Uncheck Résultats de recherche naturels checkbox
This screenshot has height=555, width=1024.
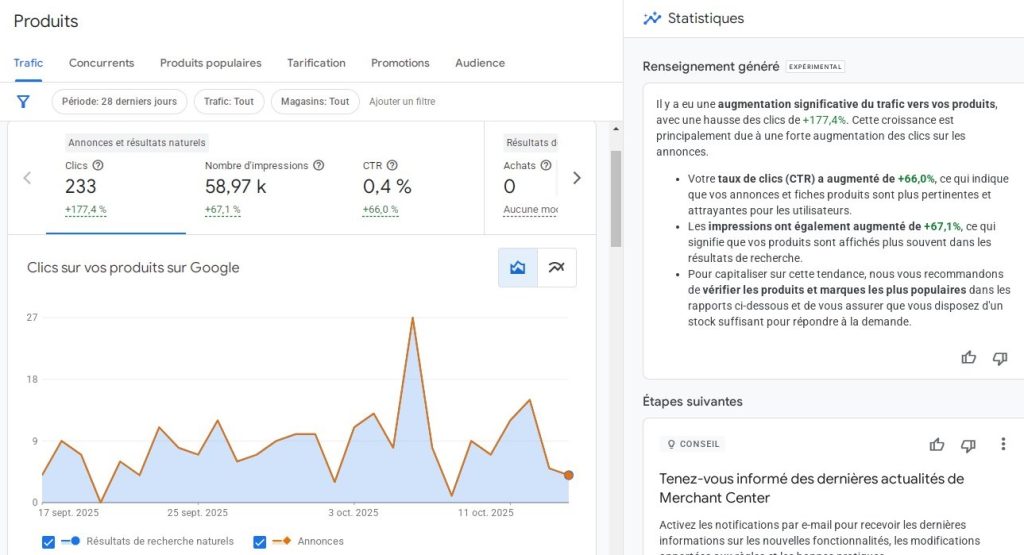pos(48,542)
